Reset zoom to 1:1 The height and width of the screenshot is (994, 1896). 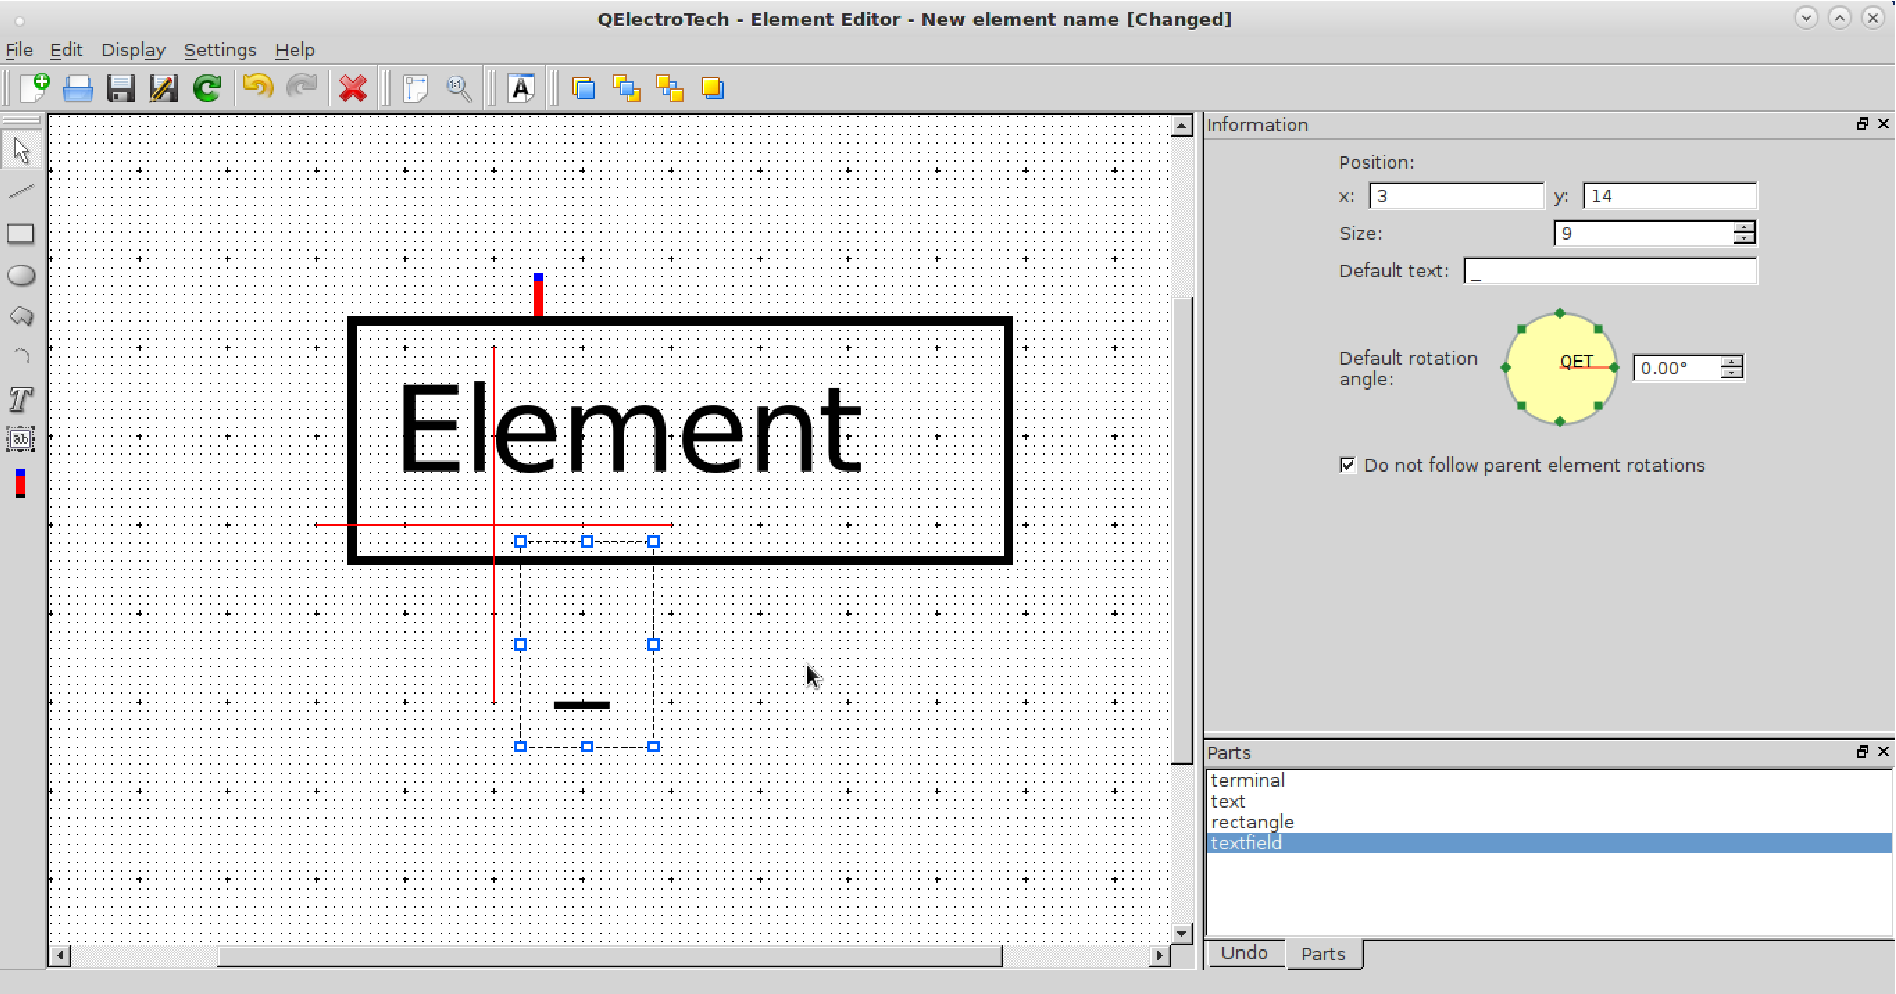click(458, 88)
